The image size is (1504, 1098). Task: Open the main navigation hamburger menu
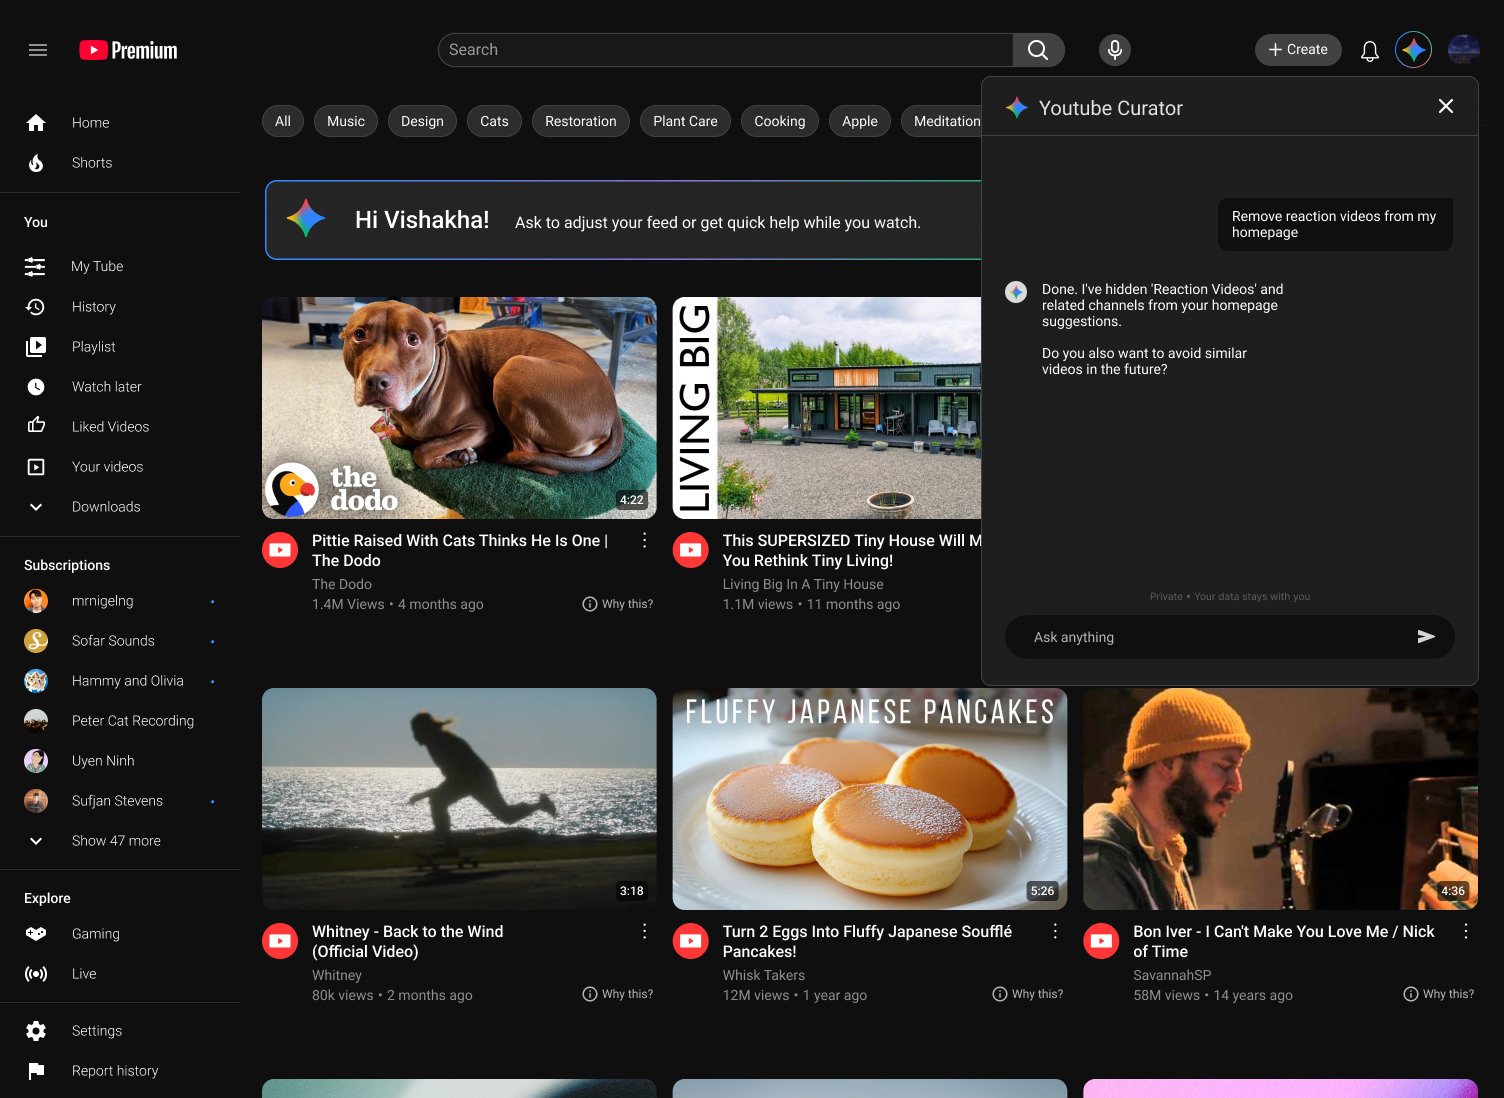coord(37,49)
